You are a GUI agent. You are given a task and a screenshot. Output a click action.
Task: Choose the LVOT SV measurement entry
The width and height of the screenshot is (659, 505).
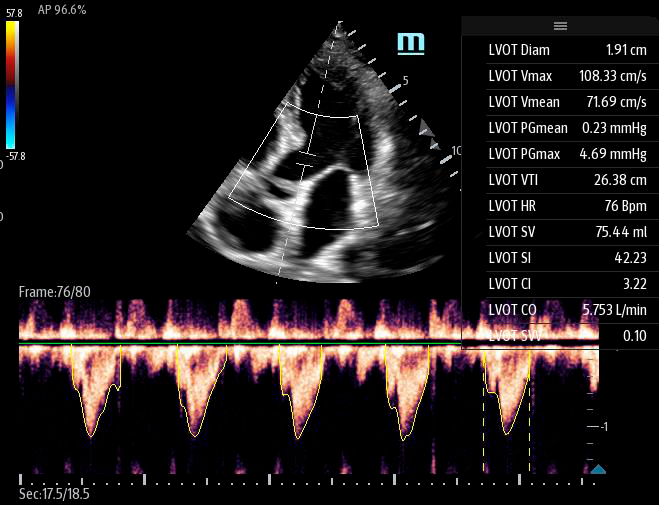pyautogui.click(x=560, y=232)
